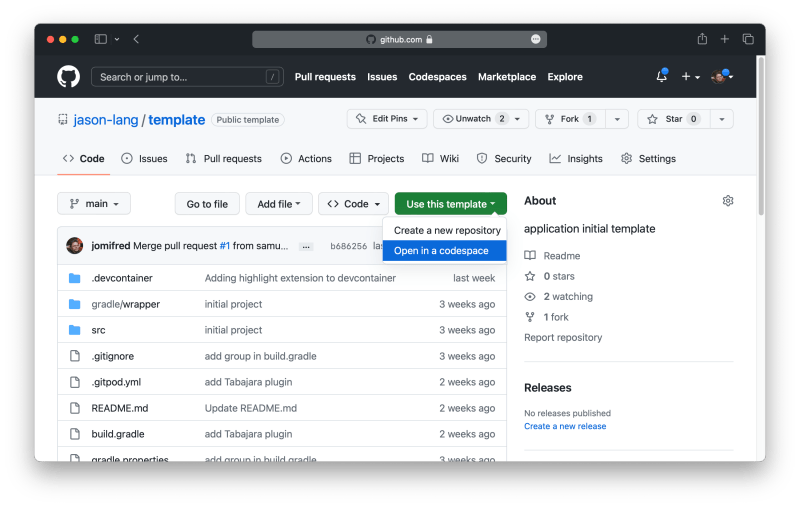Switch to the repository Issues tab
This screenshot has height=507, width=800.
click(144, 159)
